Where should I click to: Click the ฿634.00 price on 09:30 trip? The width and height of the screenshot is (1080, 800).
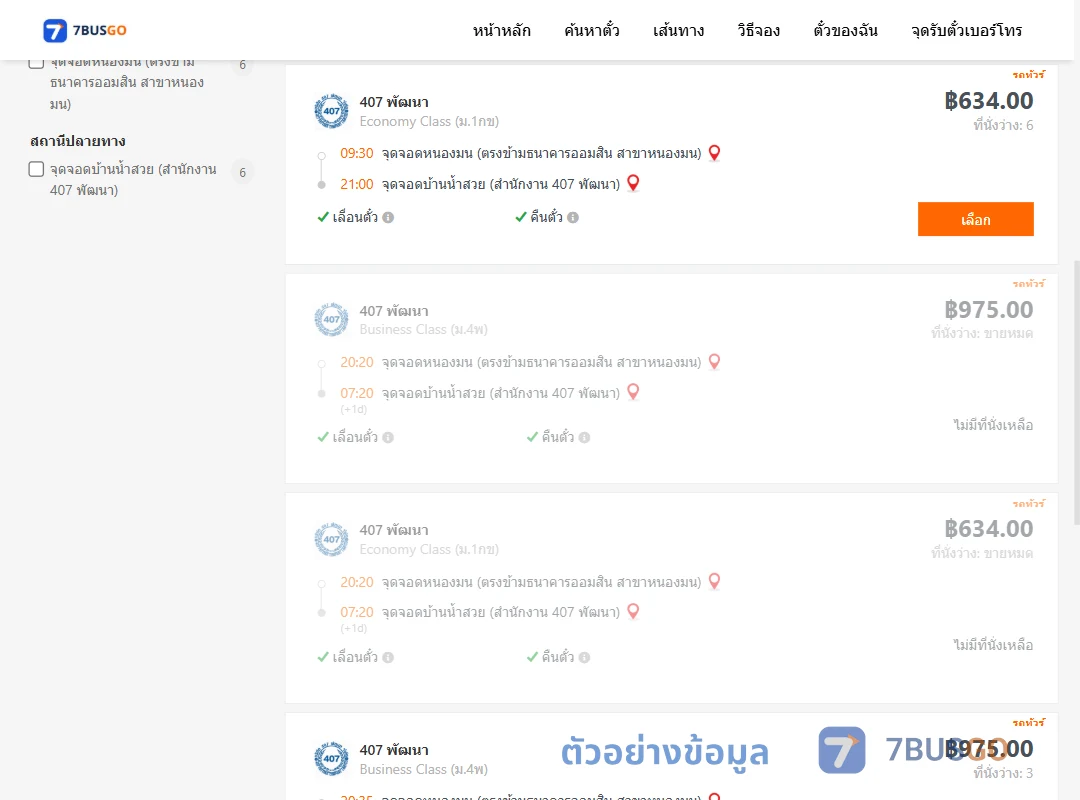click(988, 101)
